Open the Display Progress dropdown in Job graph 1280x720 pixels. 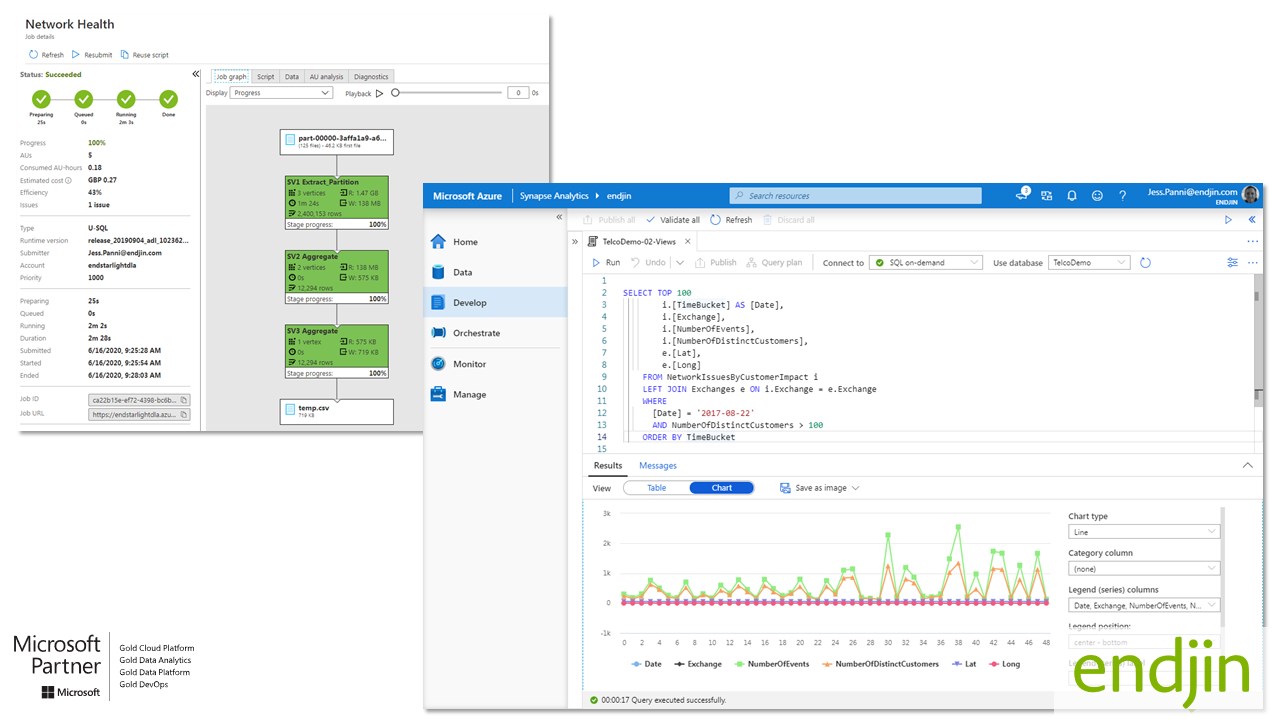tap(281, 93)
